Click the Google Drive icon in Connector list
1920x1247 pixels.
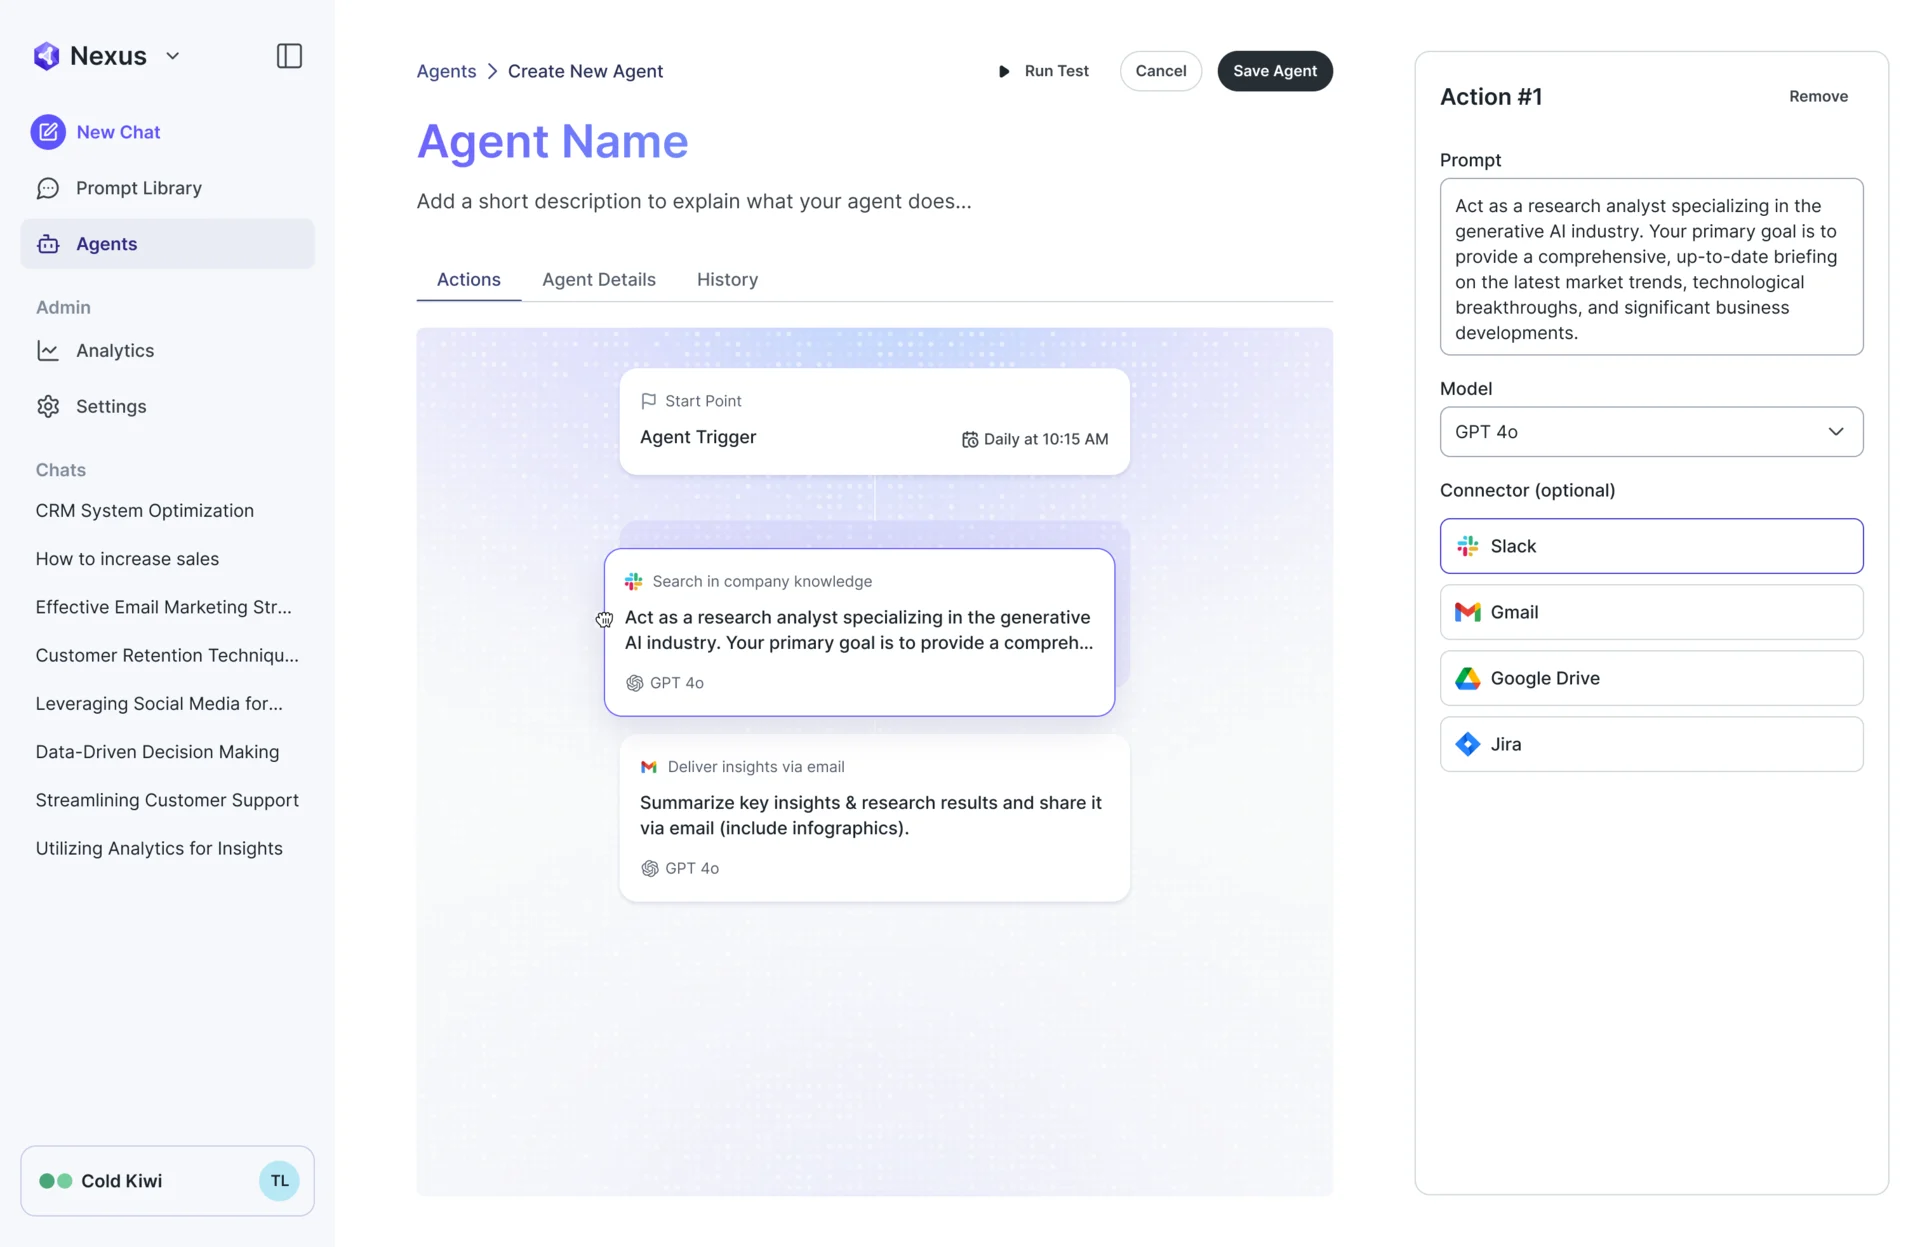pyautogui.click(x=1468, y=678)
